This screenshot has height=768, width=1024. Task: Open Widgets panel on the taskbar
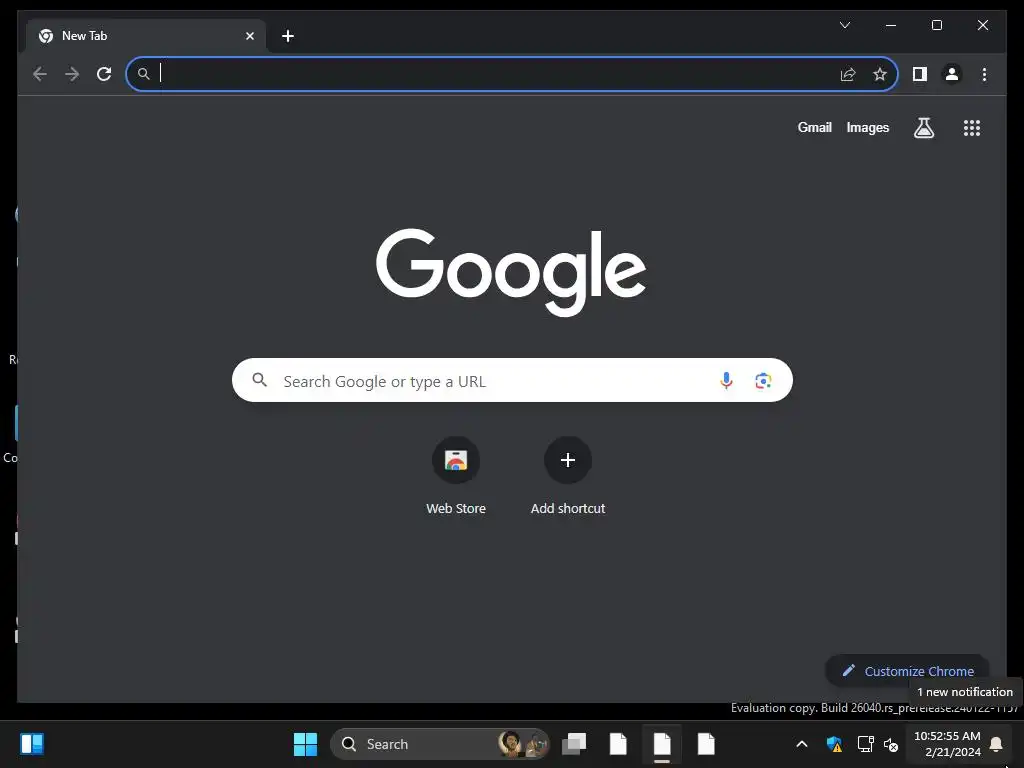32,744
